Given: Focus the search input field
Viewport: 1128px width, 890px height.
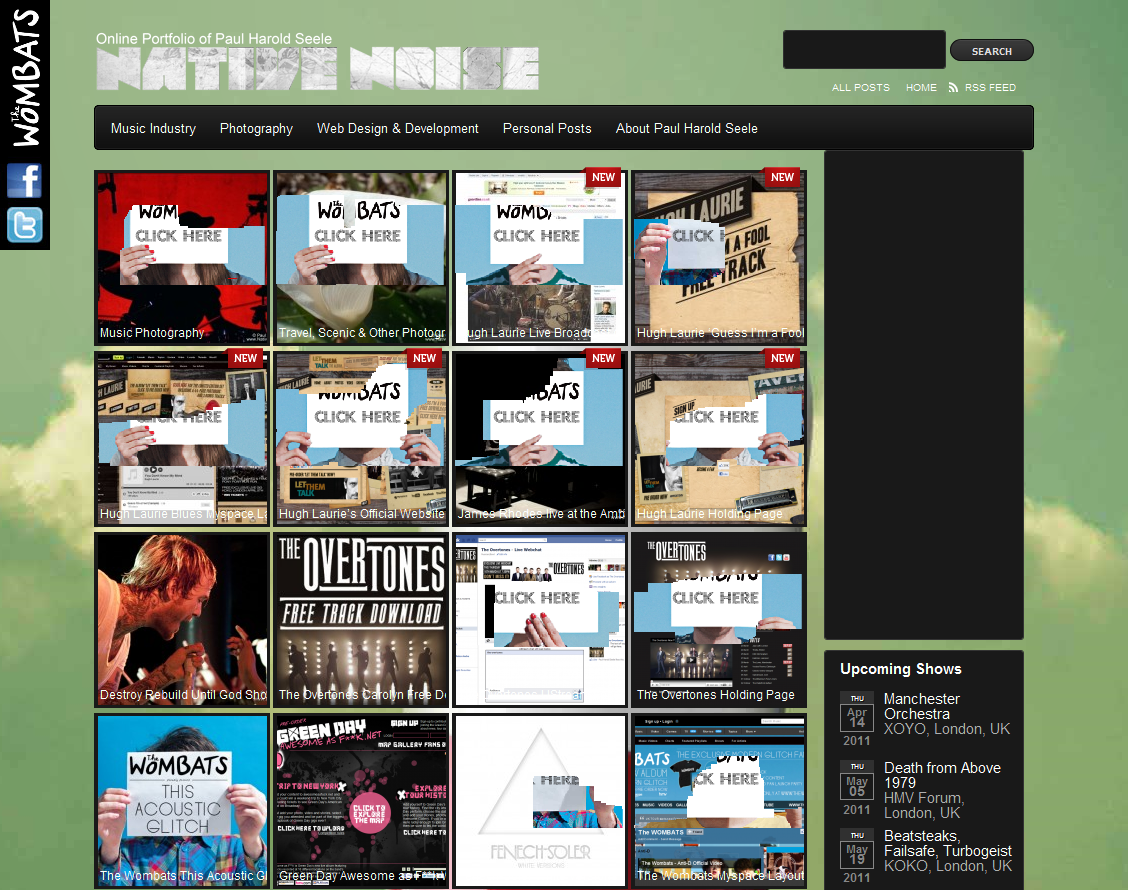Looking at the screenshot, I should tap(864, 50).
